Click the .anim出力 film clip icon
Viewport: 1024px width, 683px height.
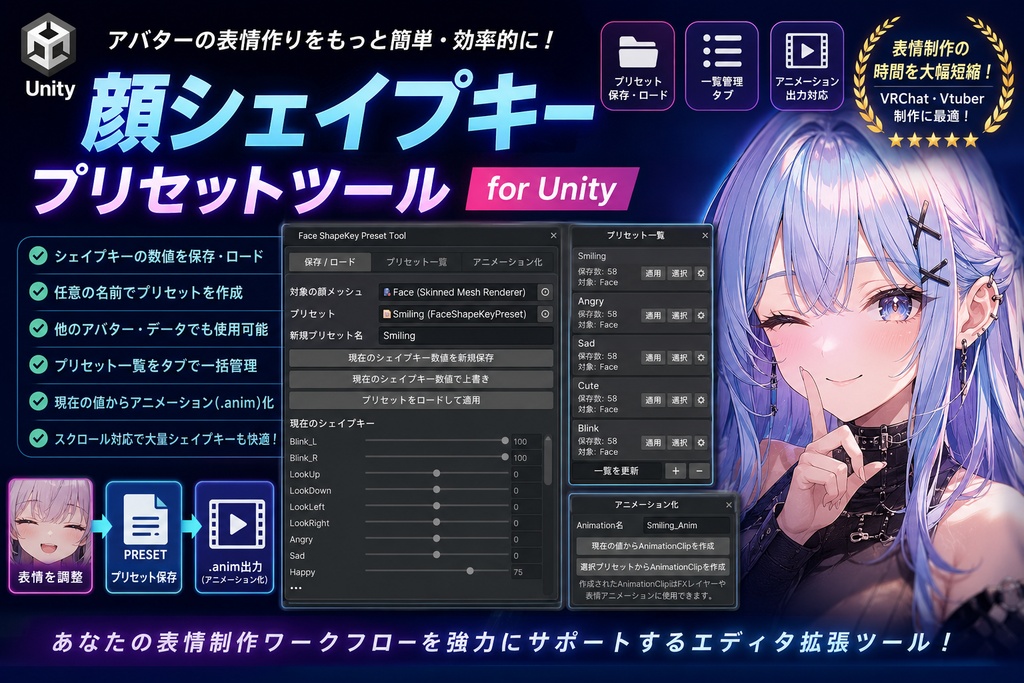(237, 524)
